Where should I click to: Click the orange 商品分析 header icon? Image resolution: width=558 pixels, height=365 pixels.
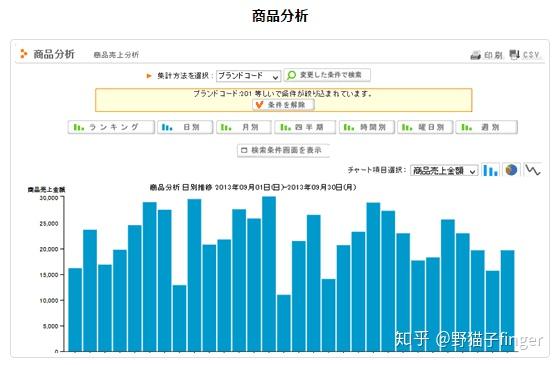coord(23,54)
